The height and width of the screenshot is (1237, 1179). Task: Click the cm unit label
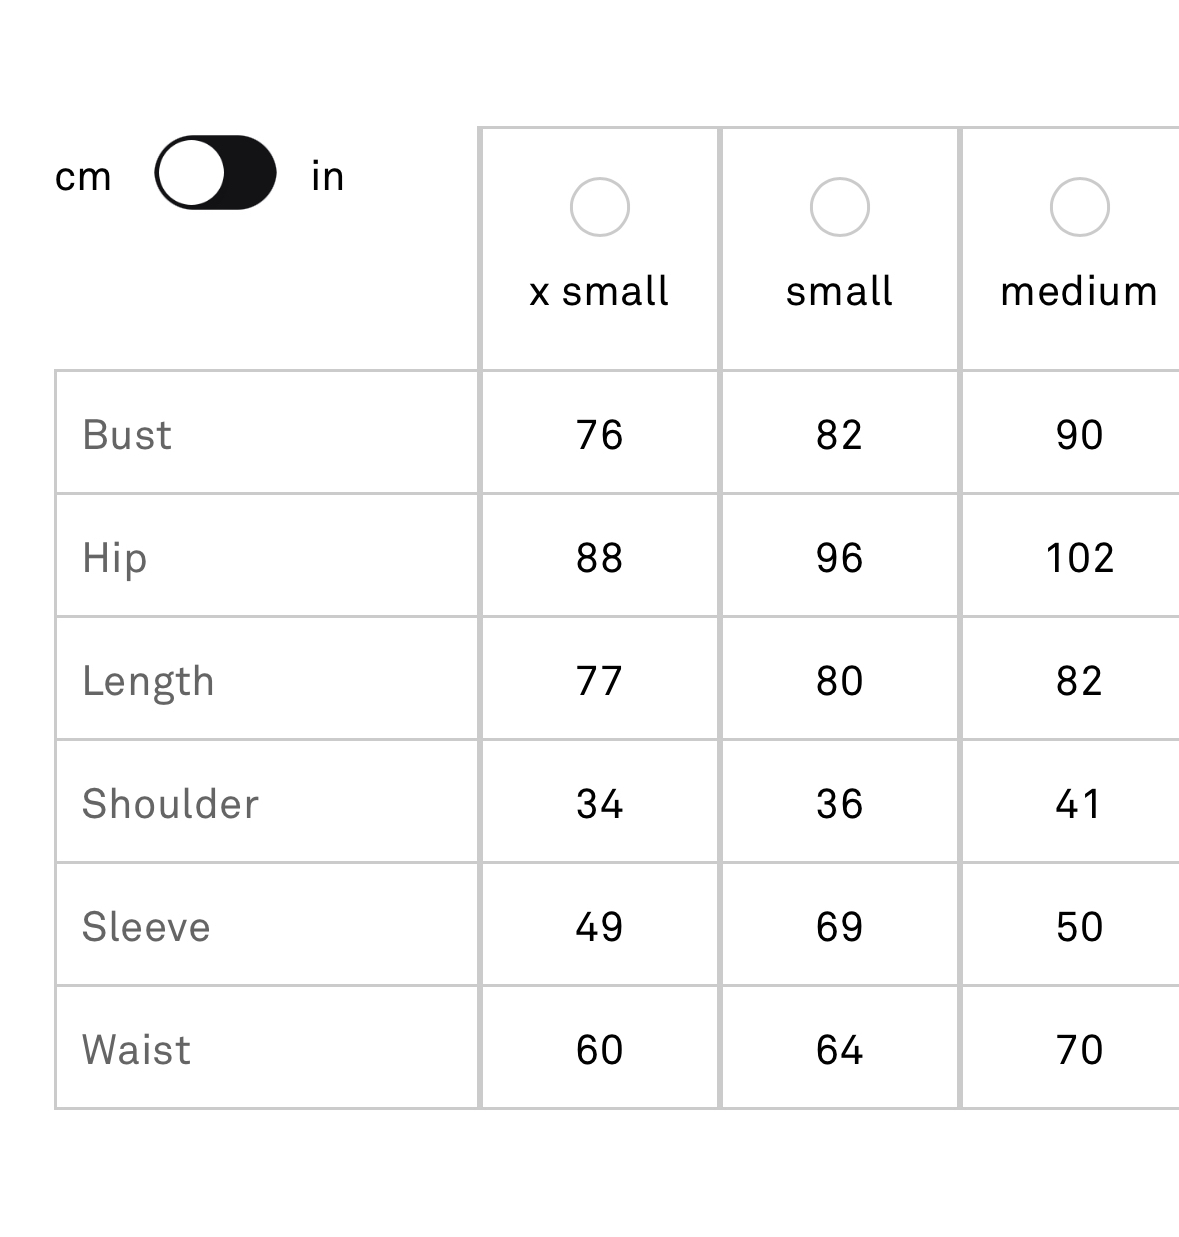83,177
